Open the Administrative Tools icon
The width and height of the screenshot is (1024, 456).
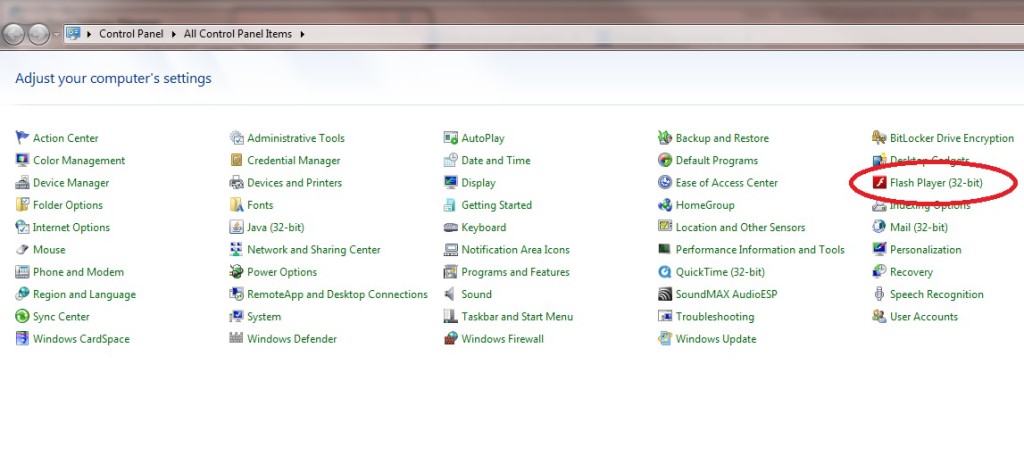(x=236, y=138)
